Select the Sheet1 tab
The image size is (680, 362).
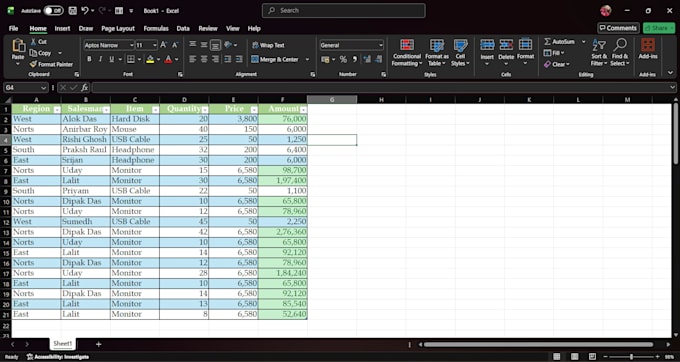pyautogui.click(x=62, y=344)
